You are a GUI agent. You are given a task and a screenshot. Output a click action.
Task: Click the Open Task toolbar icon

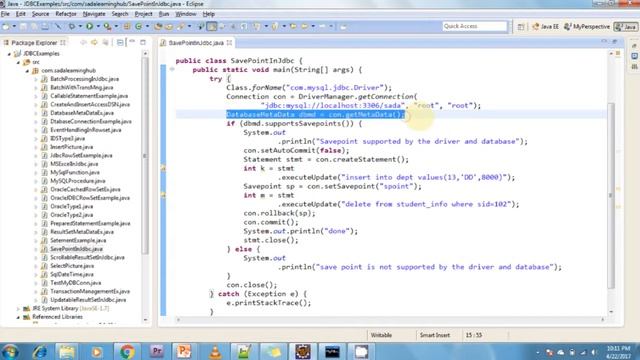169,27
